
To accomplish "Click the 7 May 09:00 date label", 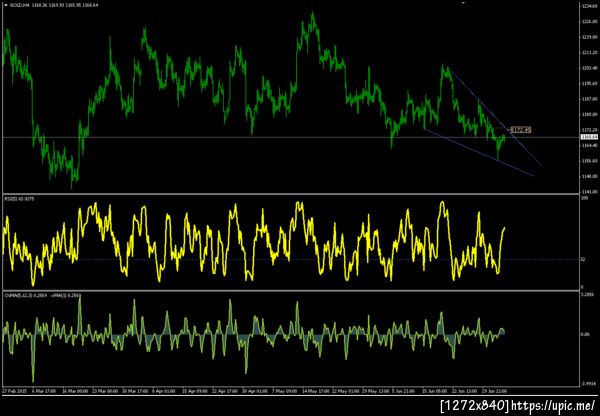I will [285, 392].
